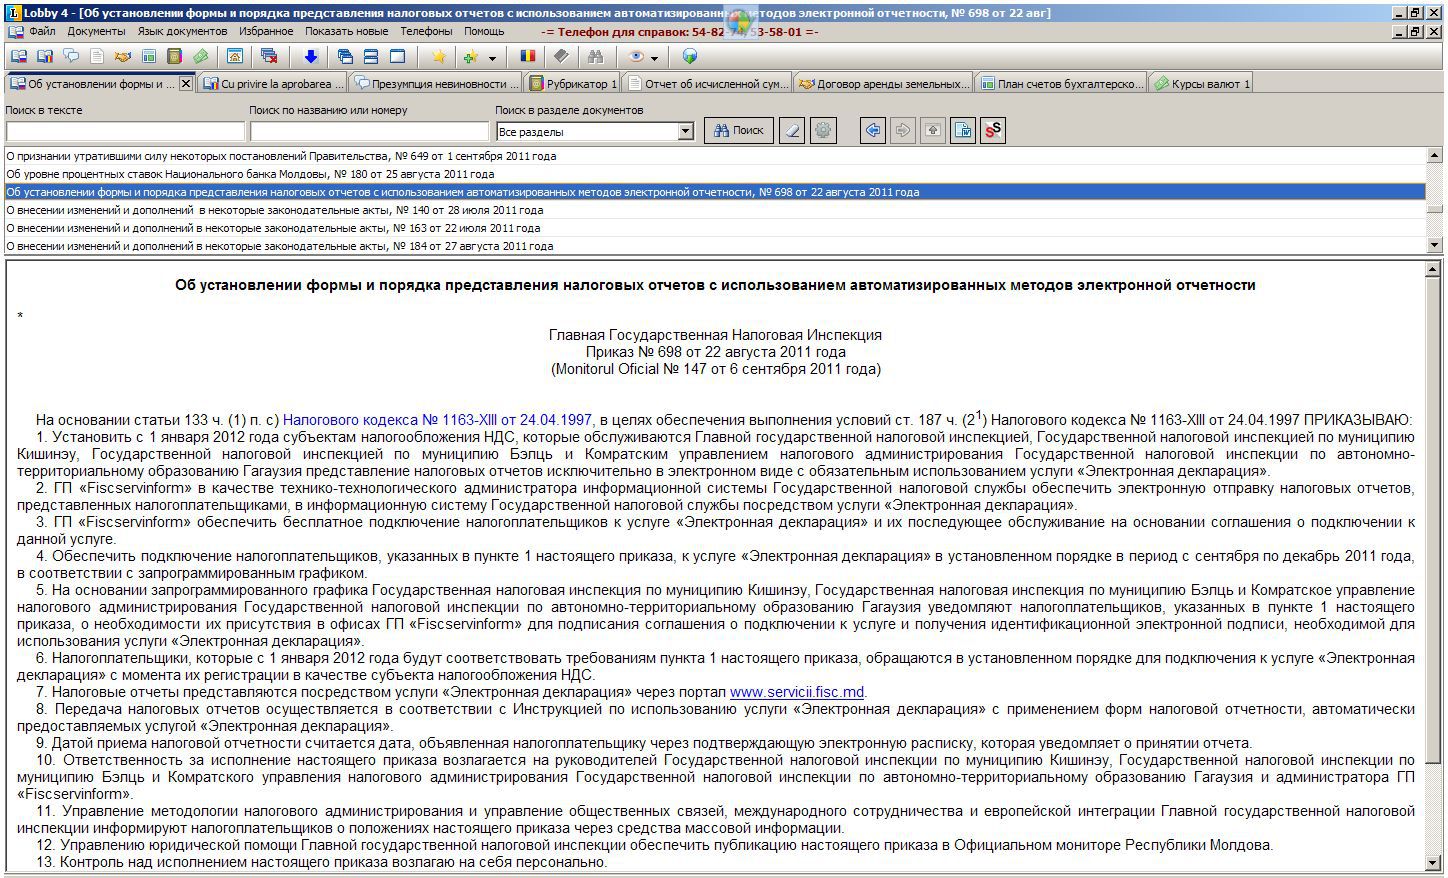The height and width of the screenshot is (878, 1448).
Task: Click the binoculars find icon in toolbar
Action: pos(596,57)
